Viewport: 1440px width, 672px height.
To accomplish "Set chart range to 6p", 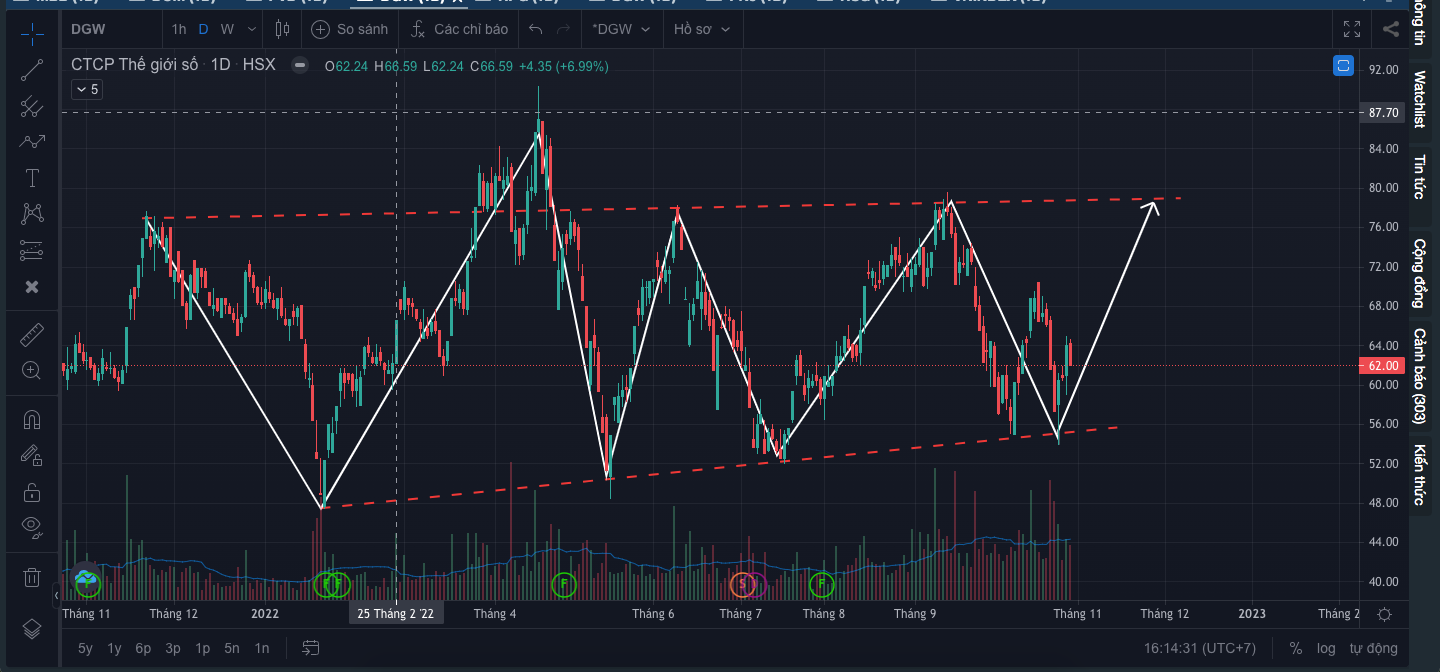I will click(x=143, y=648).
